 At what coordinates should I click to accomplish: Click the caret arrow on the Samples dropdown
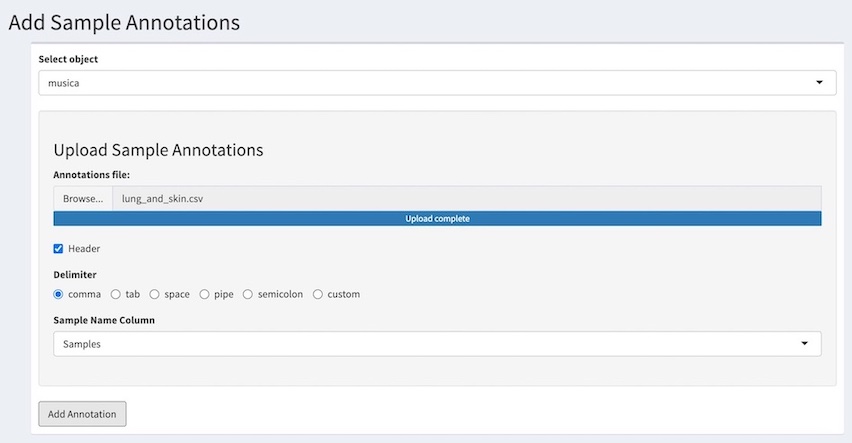804,344
